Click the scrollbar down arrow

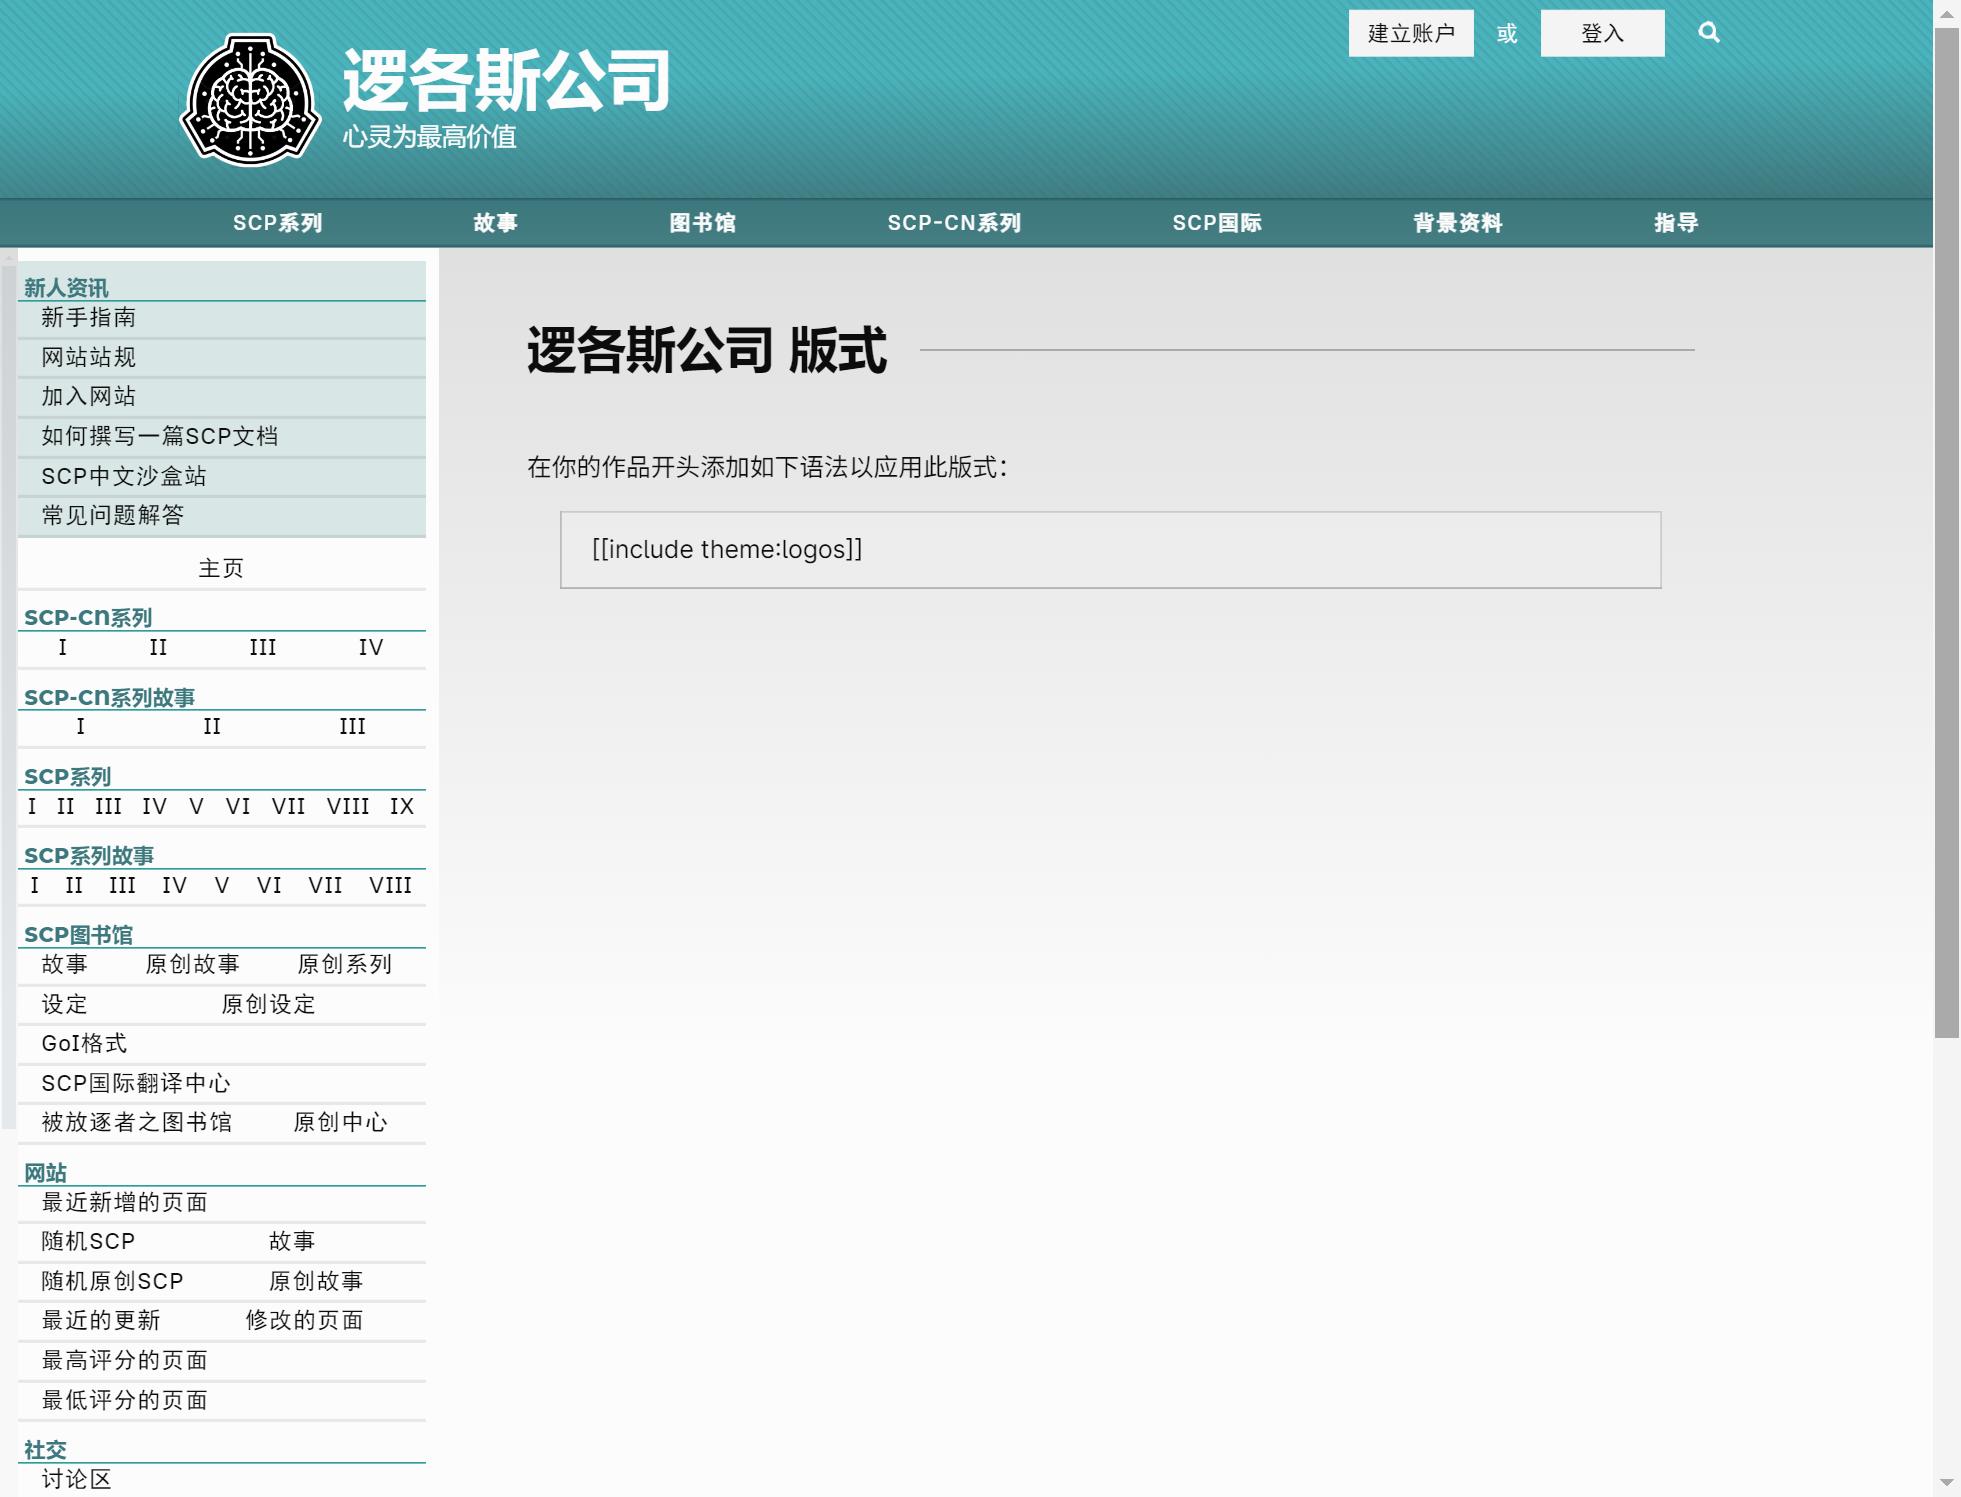pyautogui.click(x=1946, y=1482)
